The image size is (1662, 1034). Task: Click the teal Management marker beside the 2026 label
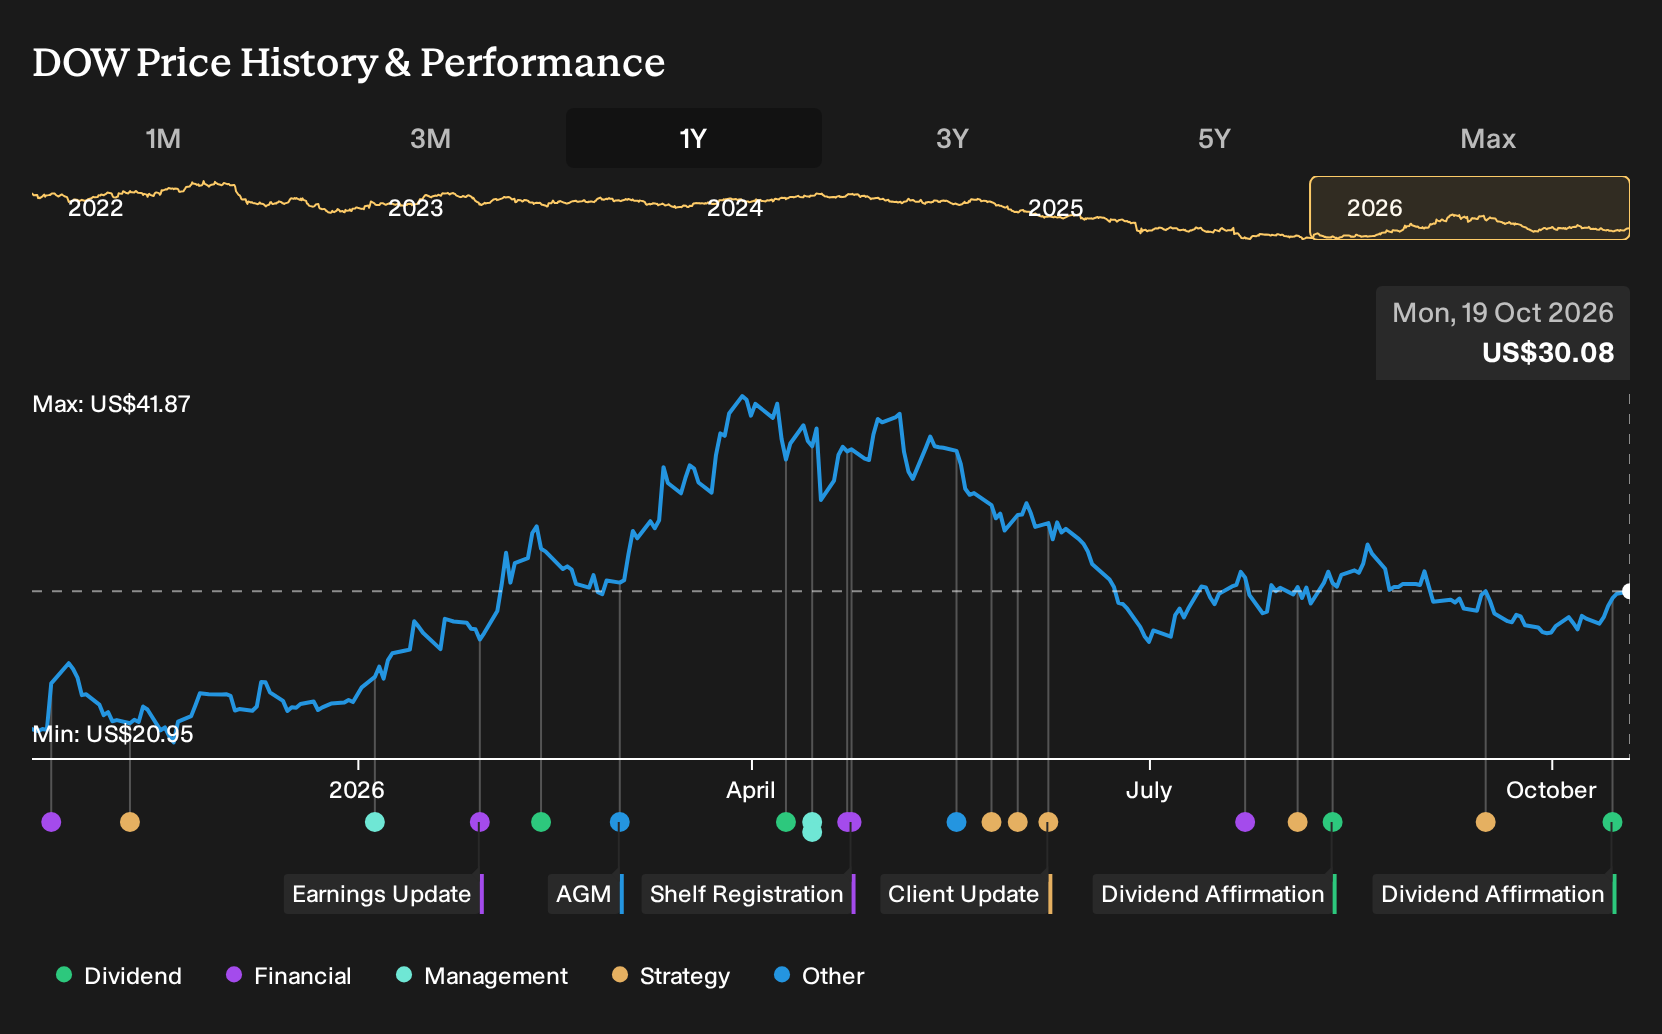375,822
